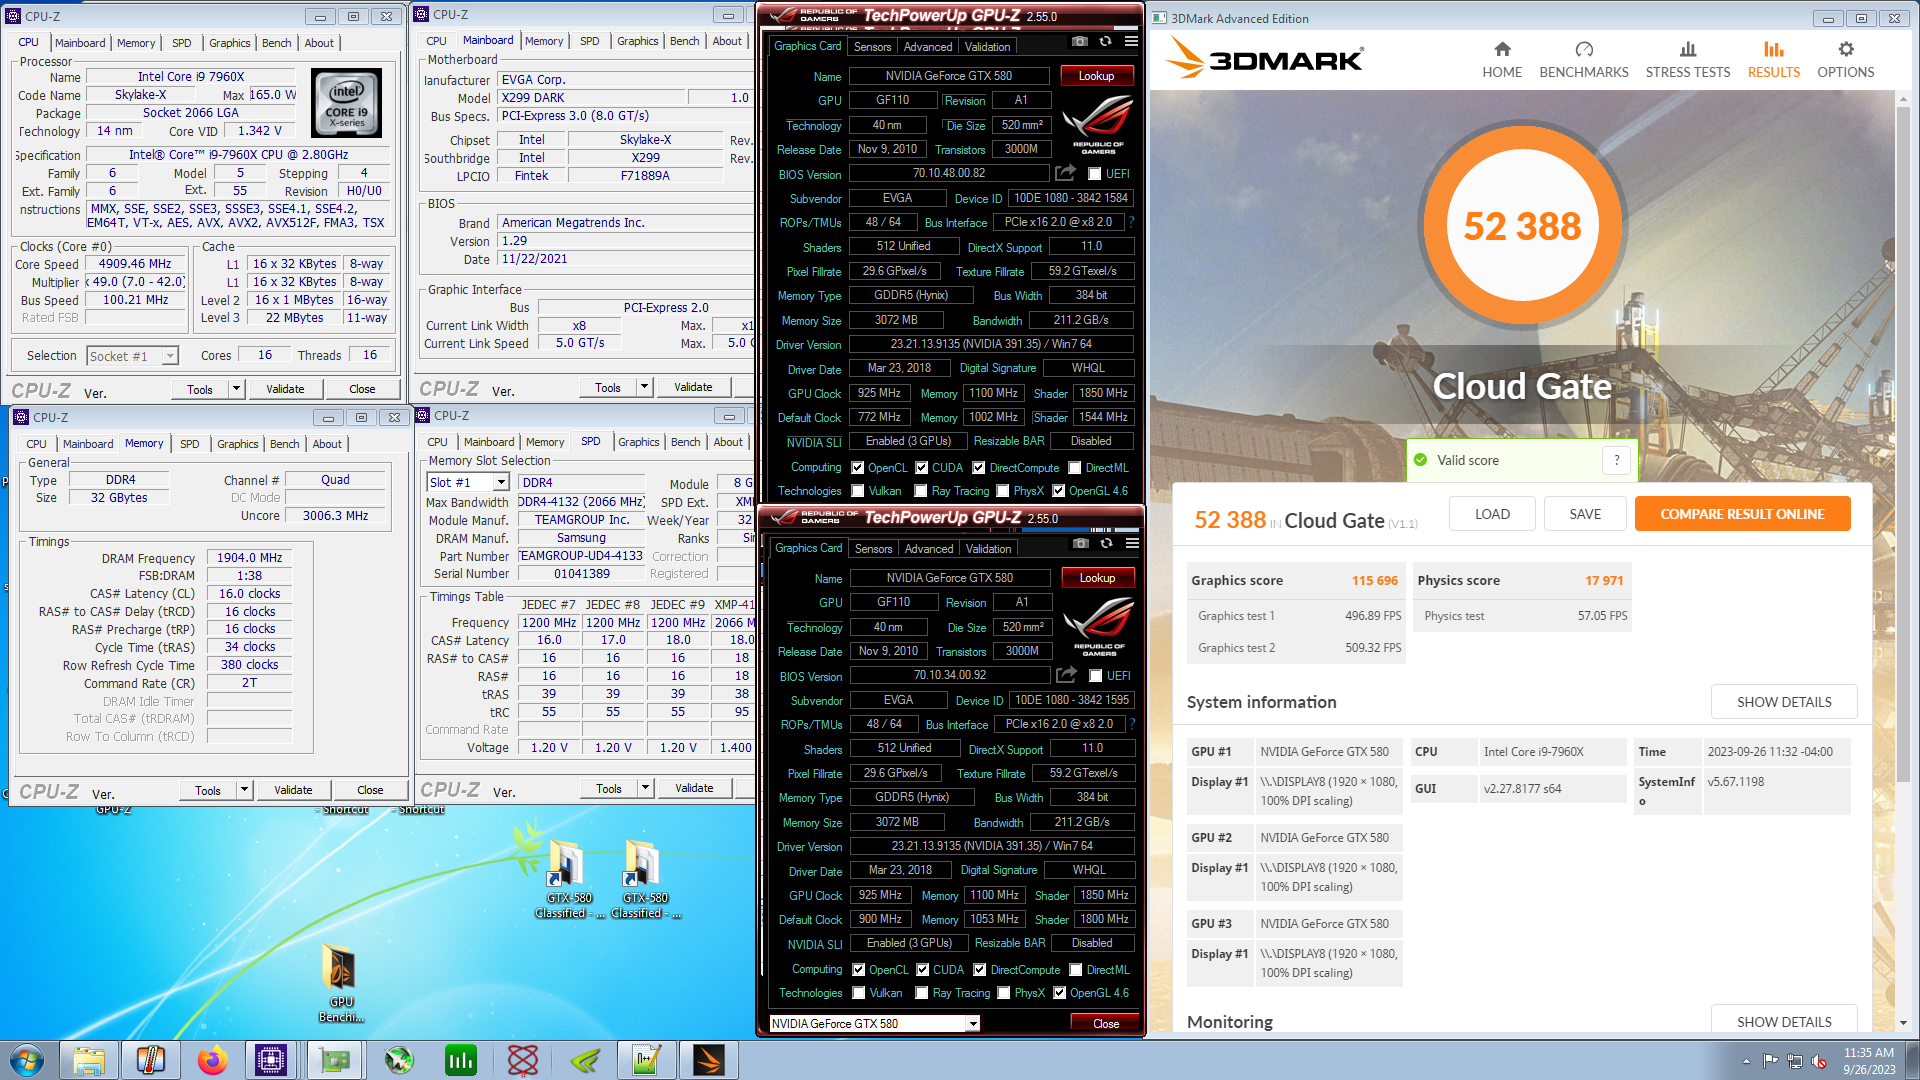
Task: Switch to SPD tab in CPU-Z Memory window
Action: click(189, 444)
